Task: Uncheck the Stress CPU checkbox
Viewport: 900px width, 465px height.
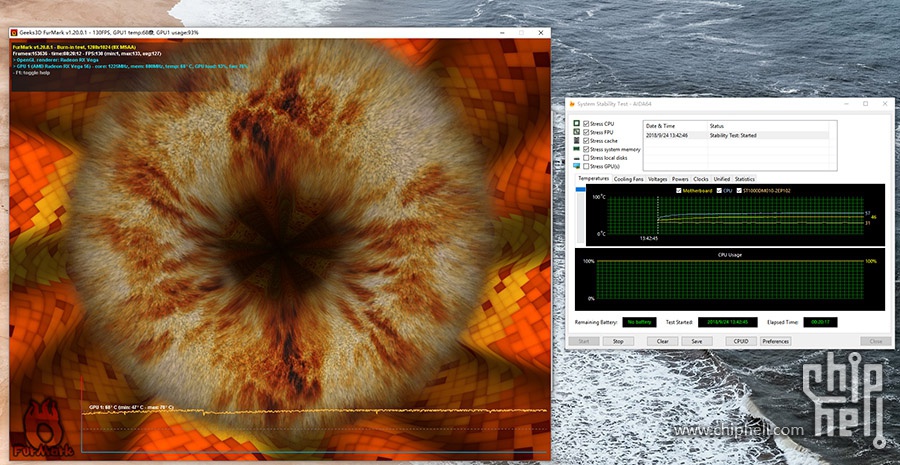Action: coord(586,124)
